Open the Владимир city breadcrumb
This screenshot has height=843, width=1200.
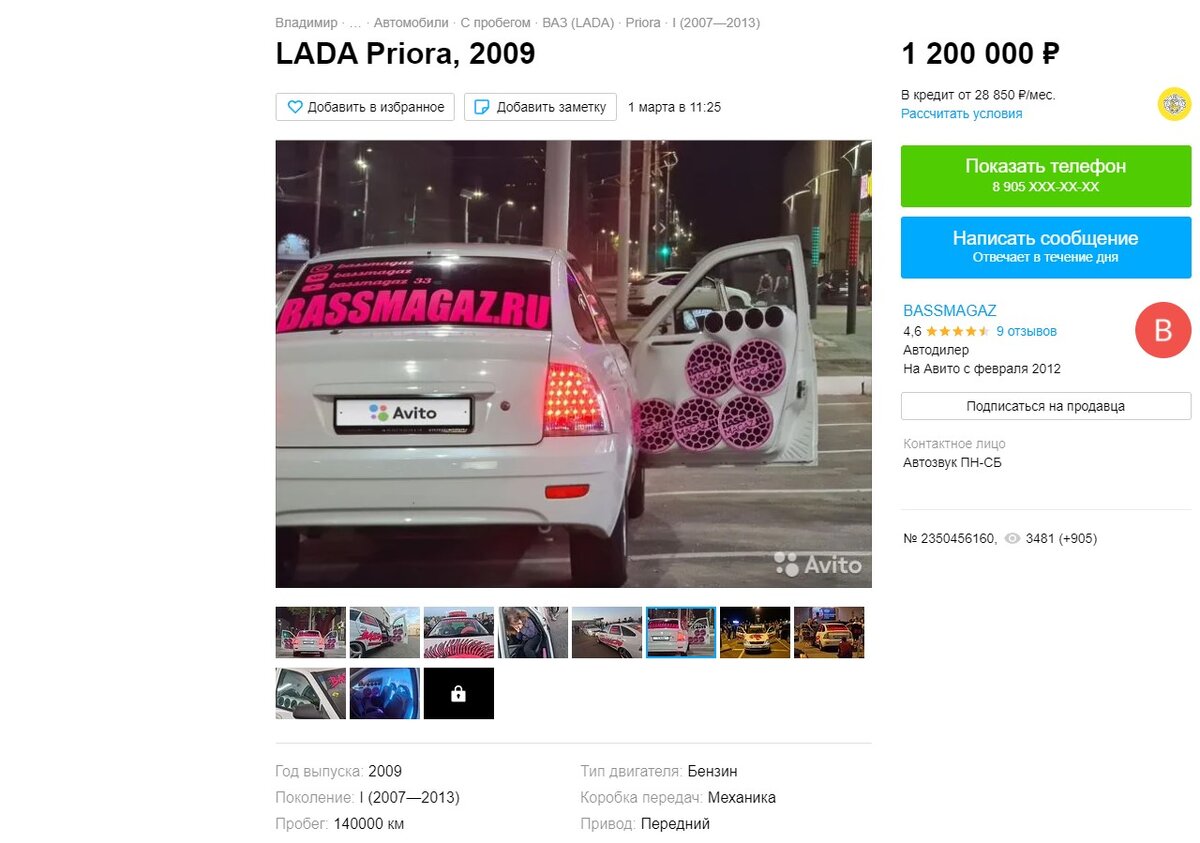pyautogui.click(x=306, y=23)
